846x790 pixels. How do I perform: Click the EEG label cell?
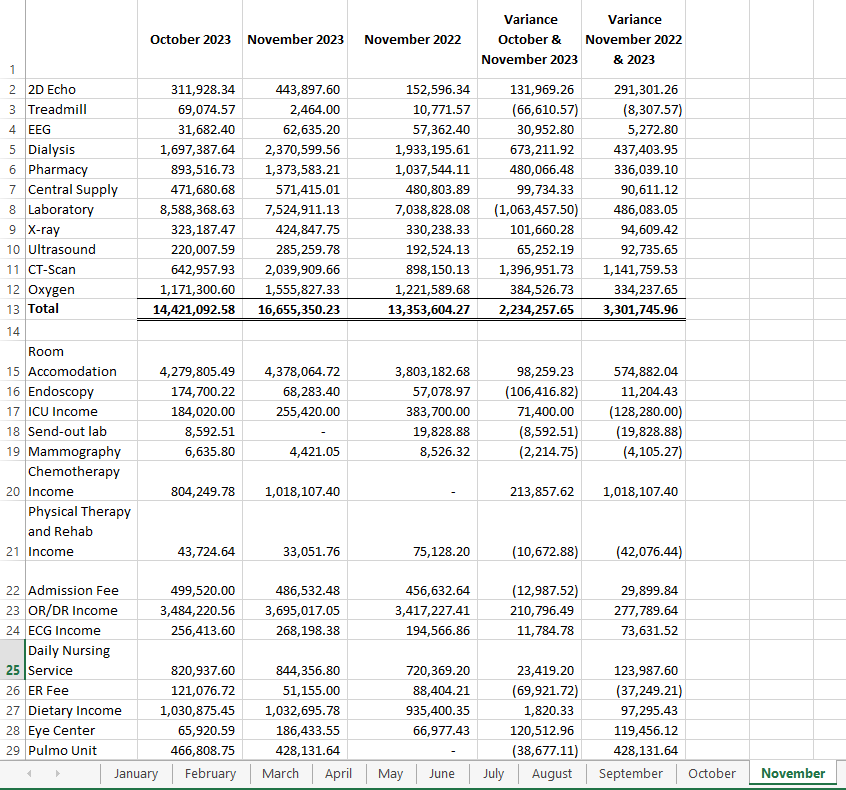coord(81,129)
